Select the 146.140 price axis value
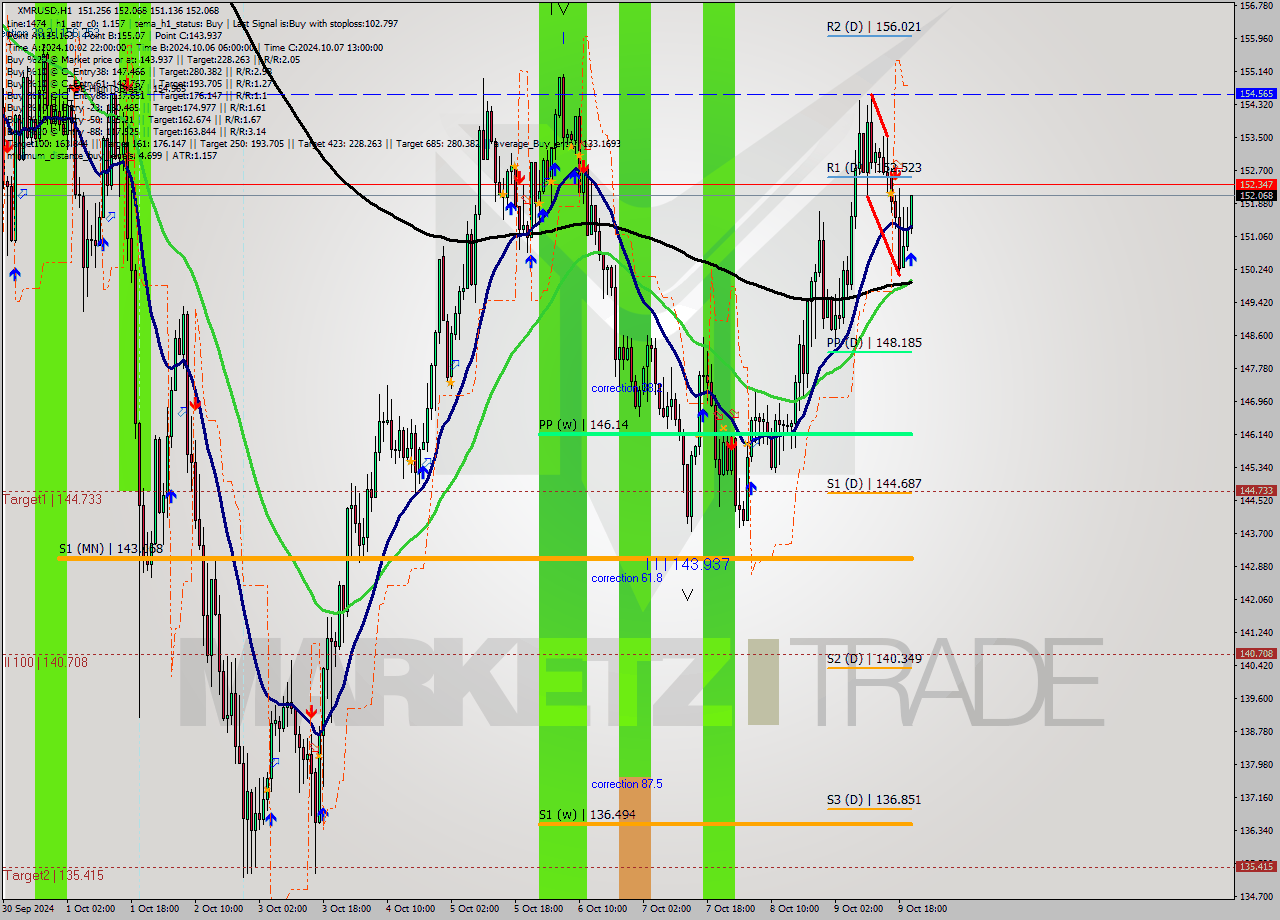 [1256, 434]
